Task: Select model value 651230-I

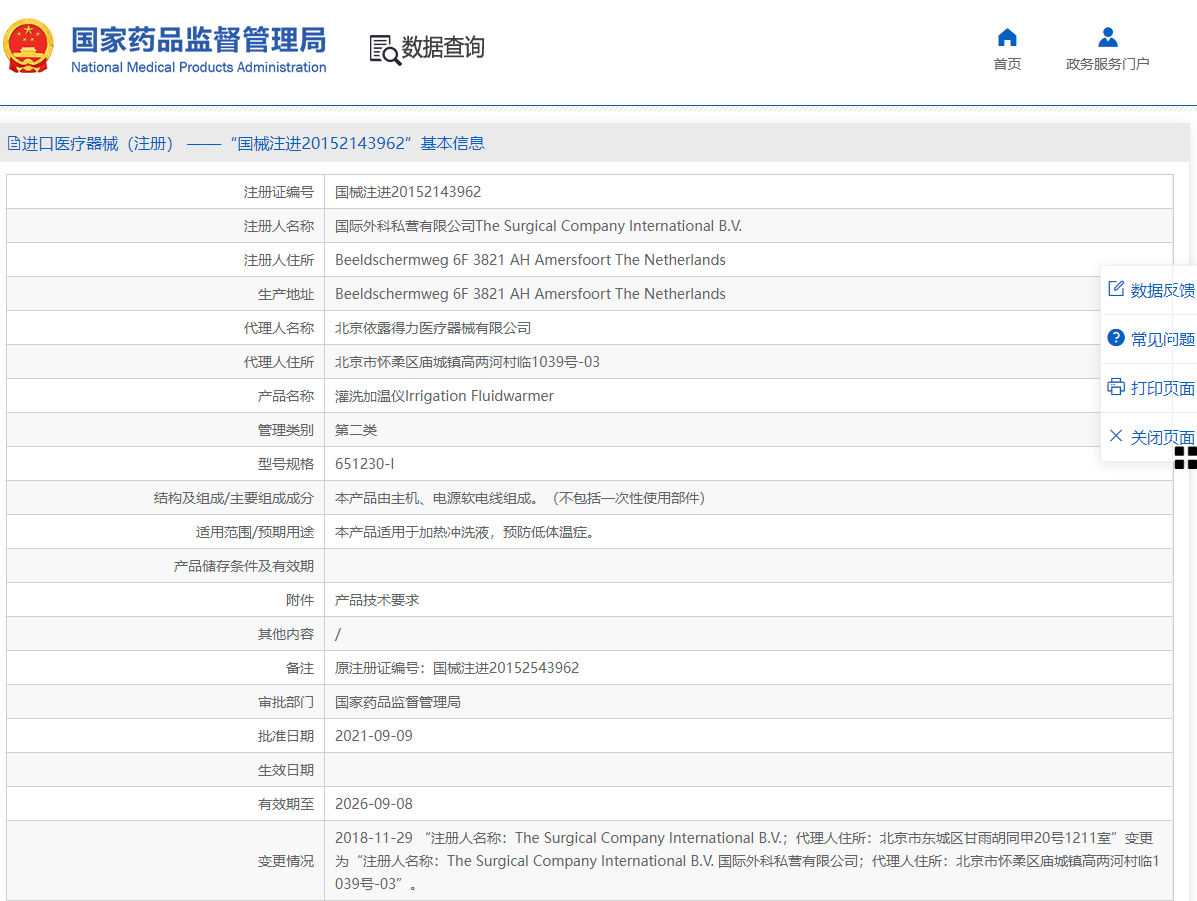Action: tap(364, 463)
